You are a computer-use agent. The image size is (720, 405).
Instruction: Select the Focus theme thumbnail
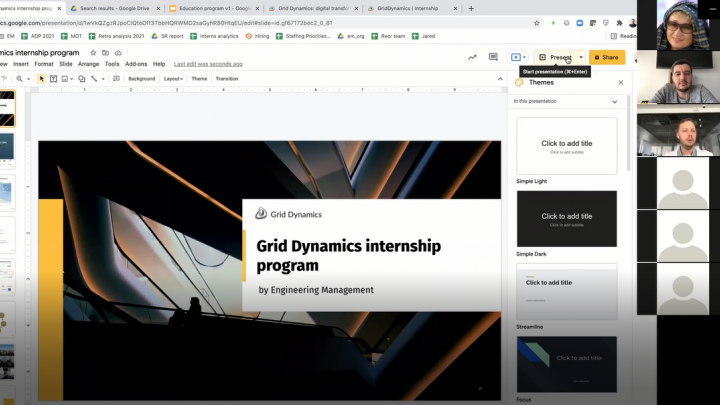click(567, 364)
